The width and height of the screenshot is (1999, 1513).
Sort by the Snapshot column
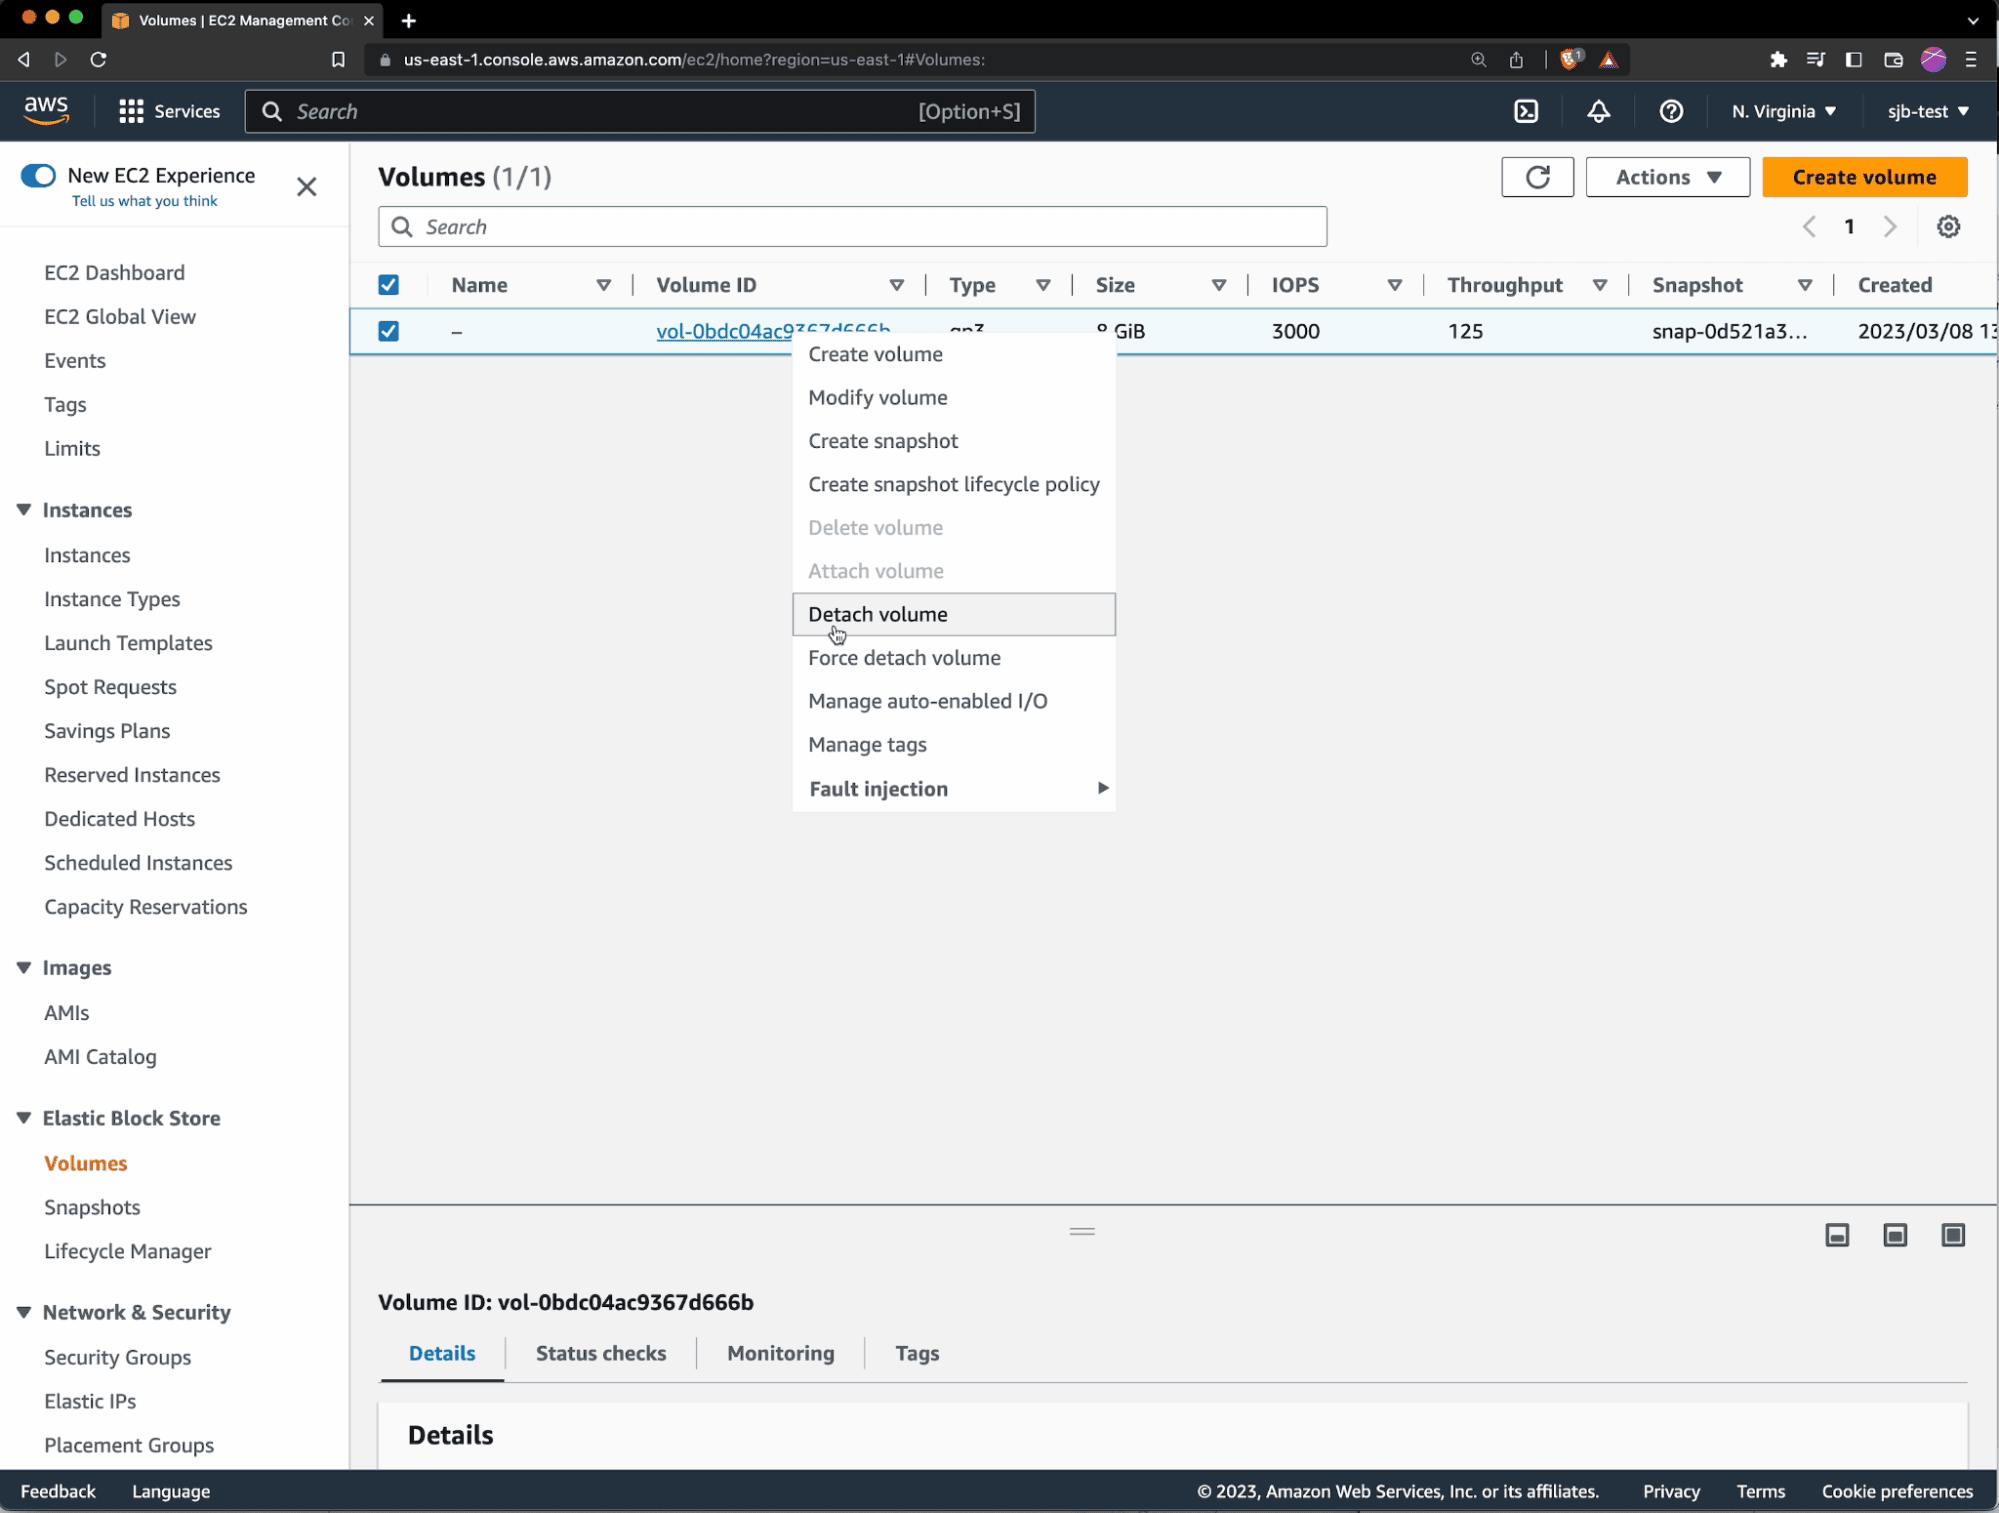click(1805, 285)
